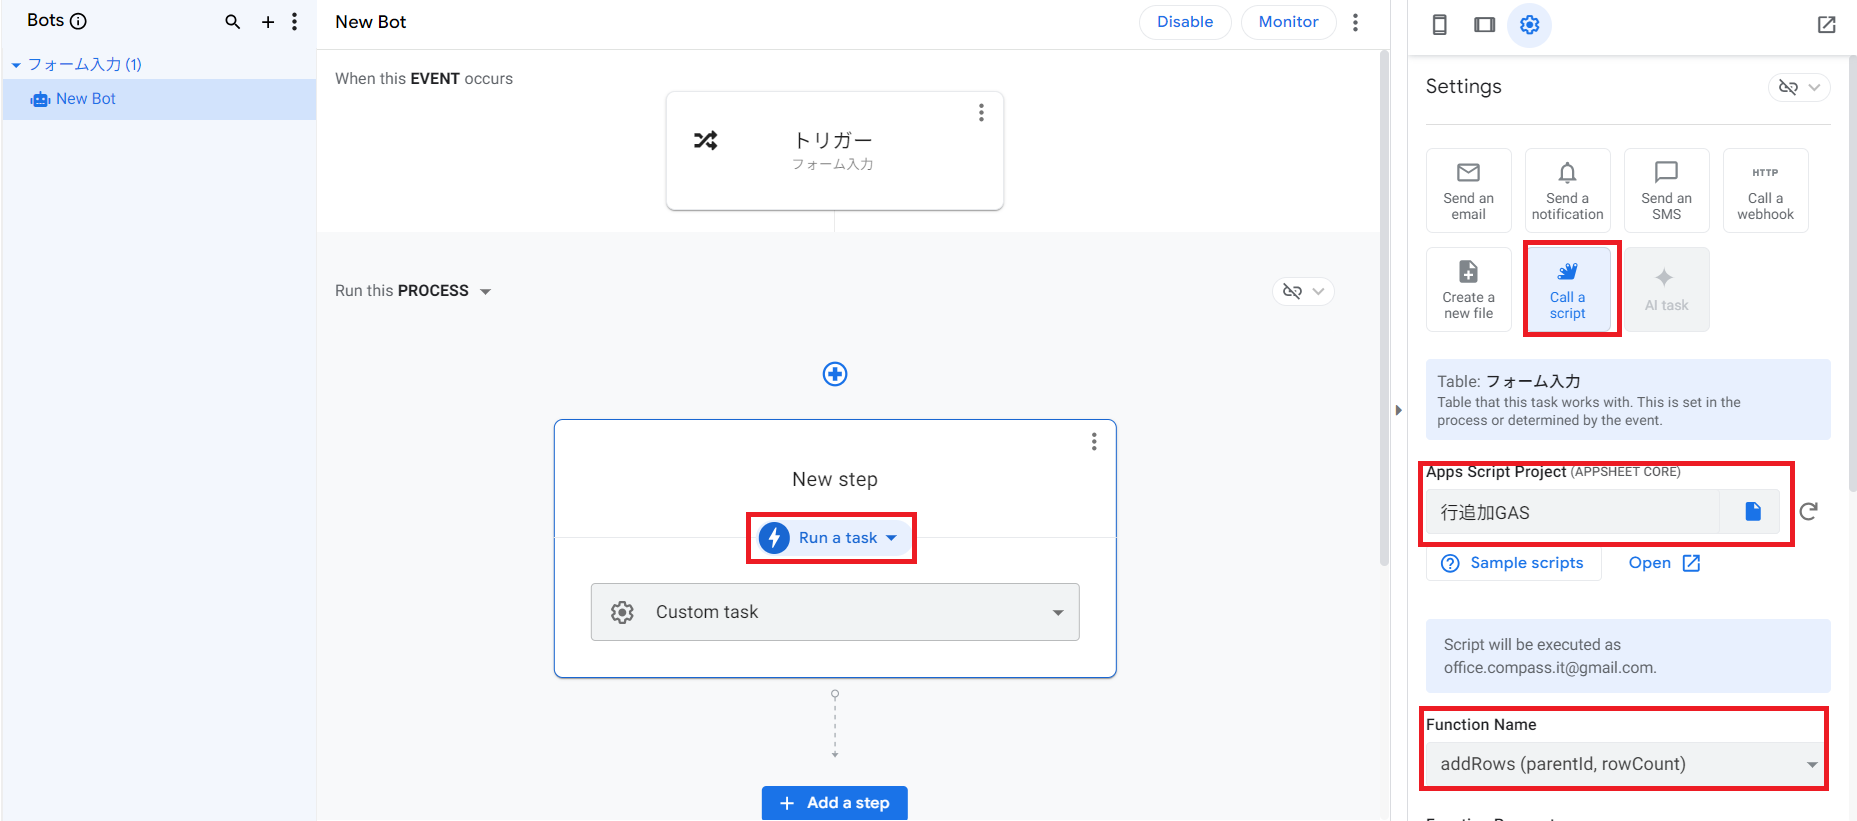Toggle the linked setting in Settings header
This screenshot has width=1857, height=821.
coord(1799,87)
